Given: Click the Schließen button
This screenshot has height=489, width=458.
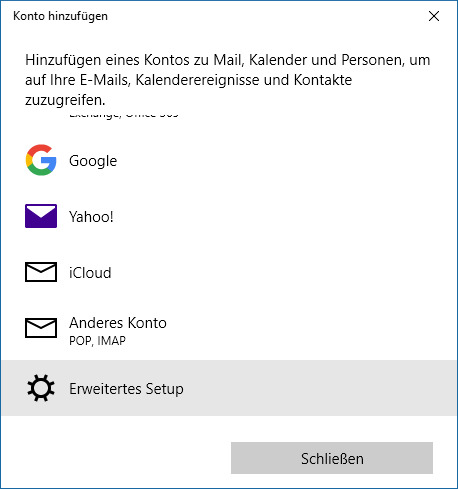Looking at the screenshot, I should [332, 458].
